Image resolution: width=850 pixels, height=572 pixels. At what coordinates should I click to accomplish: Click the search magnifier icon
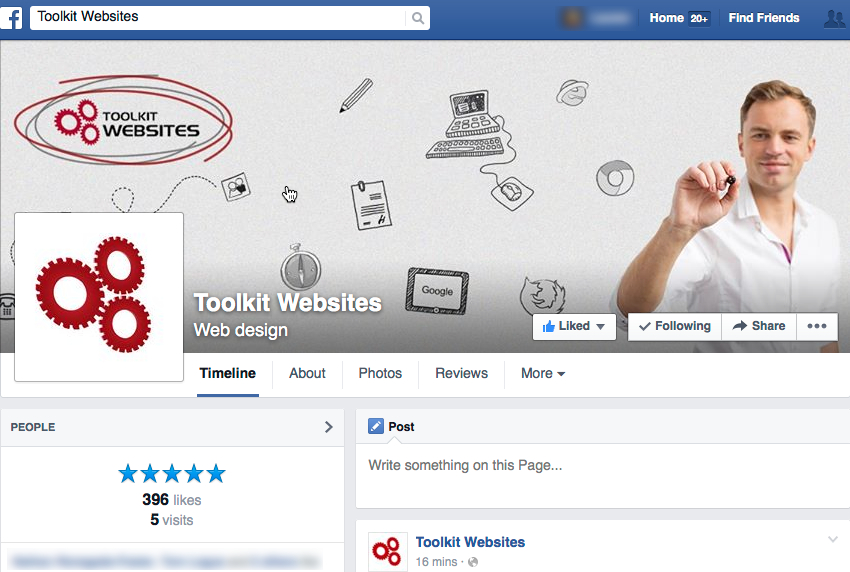click(417, 18)
